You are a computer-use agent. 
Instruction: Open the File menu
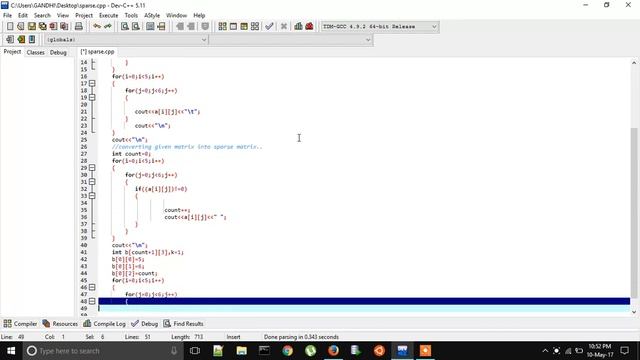pos(7,16)
